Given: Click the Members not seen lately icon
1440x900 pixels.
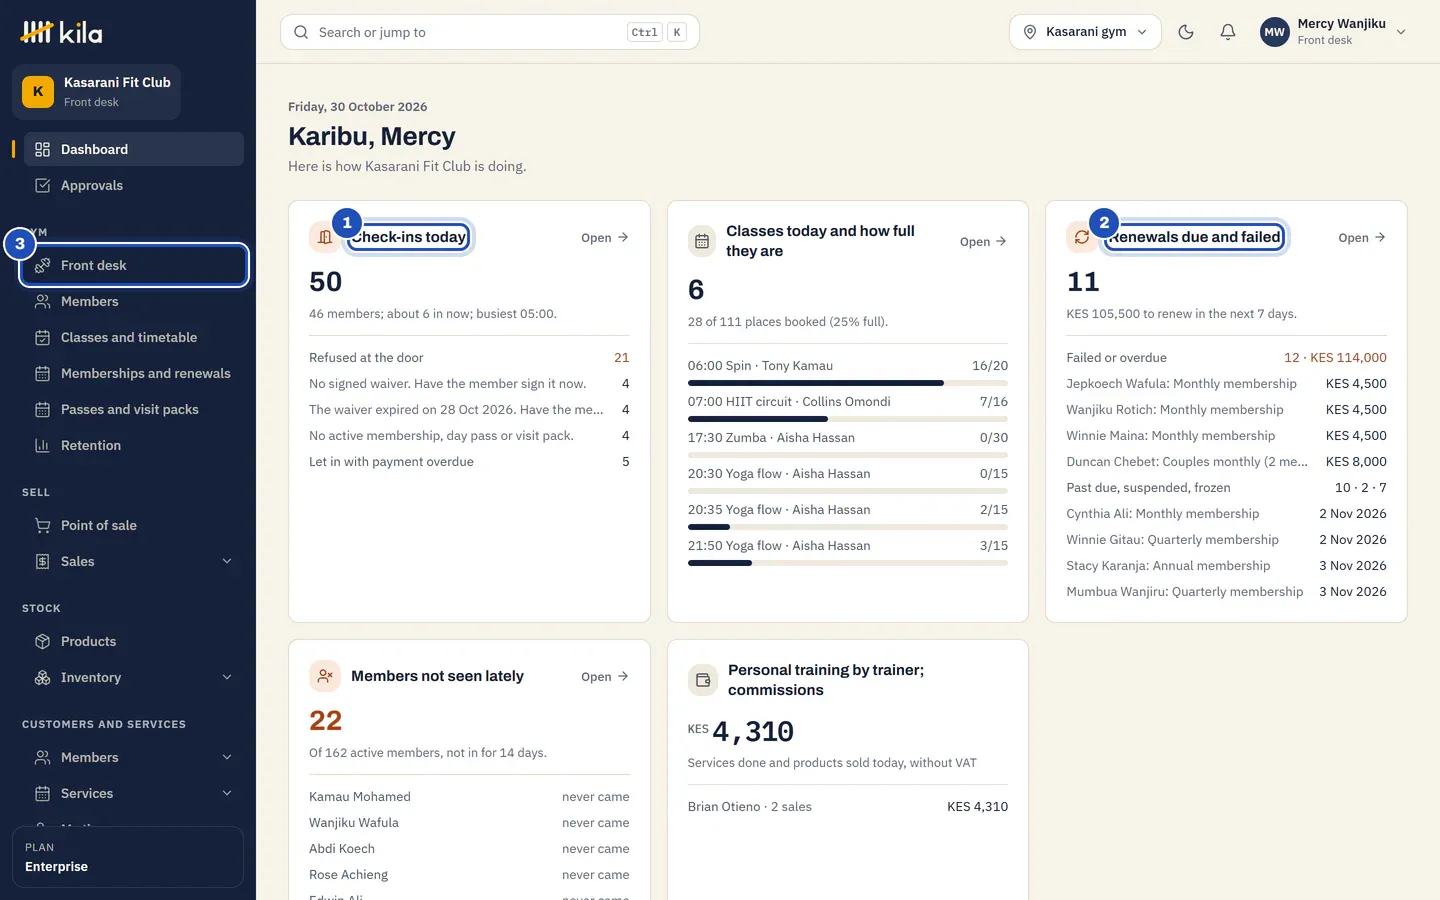Looking at the screenshot, I should click(325, 676).
